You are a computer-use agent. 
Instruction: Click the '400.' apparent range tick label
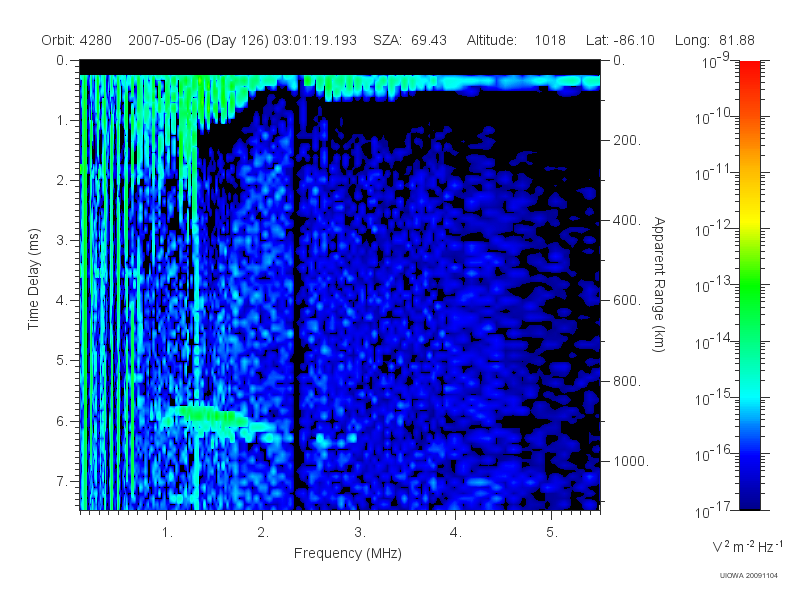627,220
